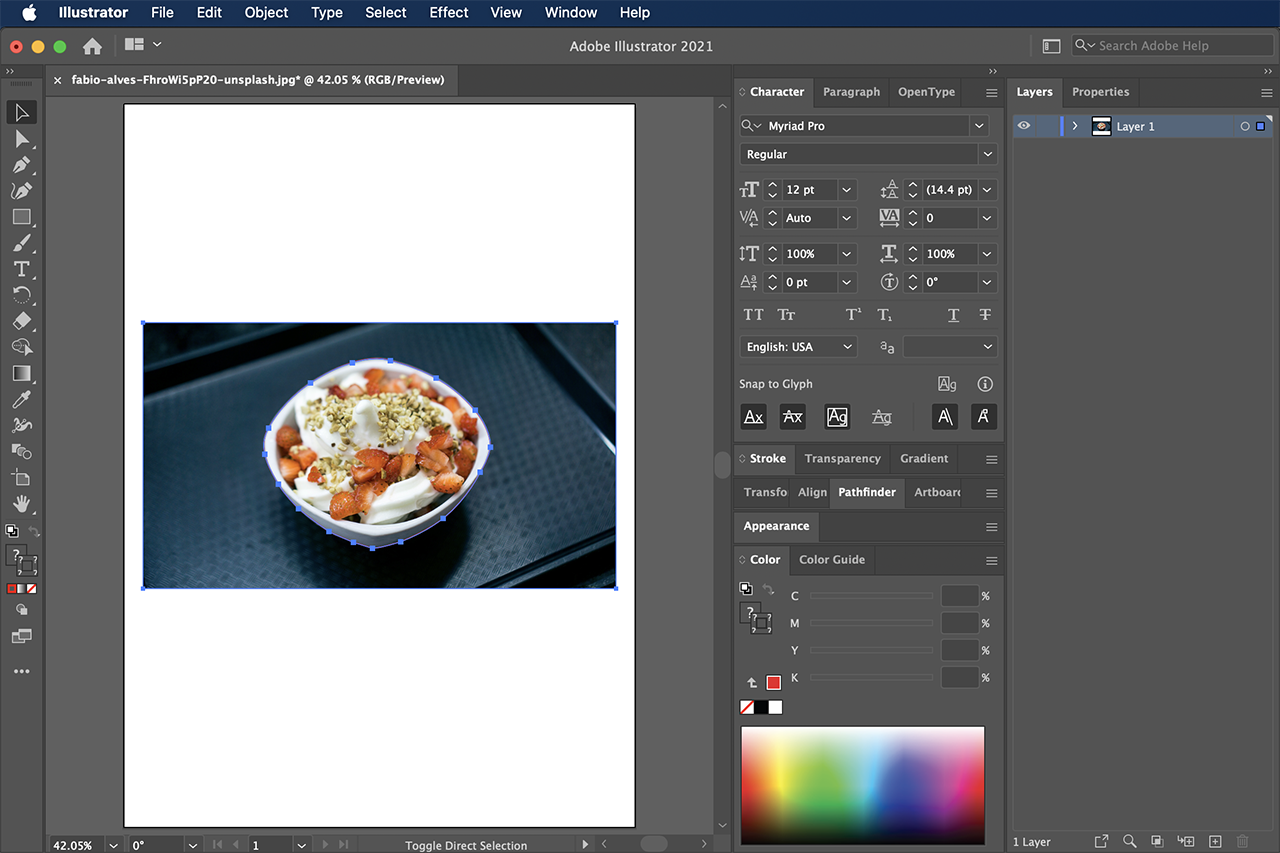Select the Pen tool
The image size is (1280, 853).
(x=22, y=165)
